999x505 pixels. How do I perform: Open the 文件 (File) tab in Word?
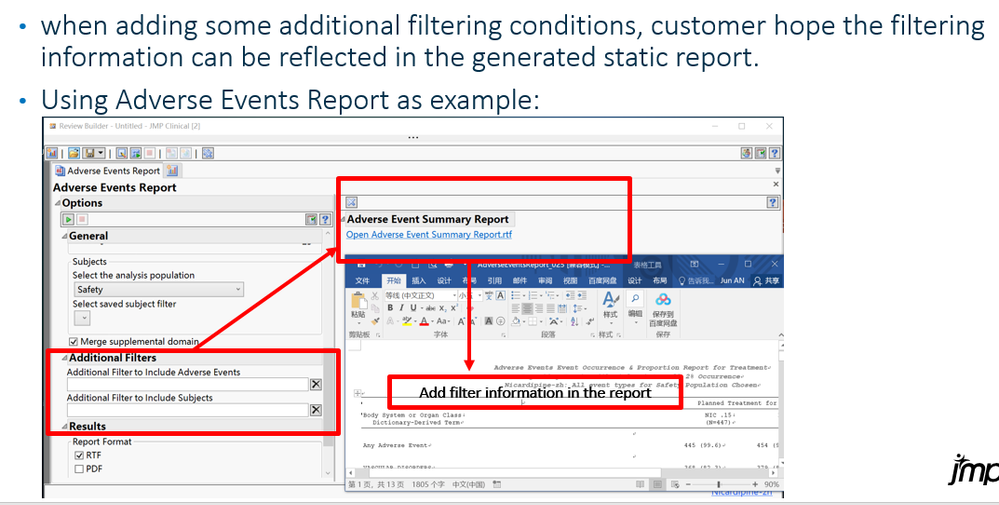[x=363, y=281]
